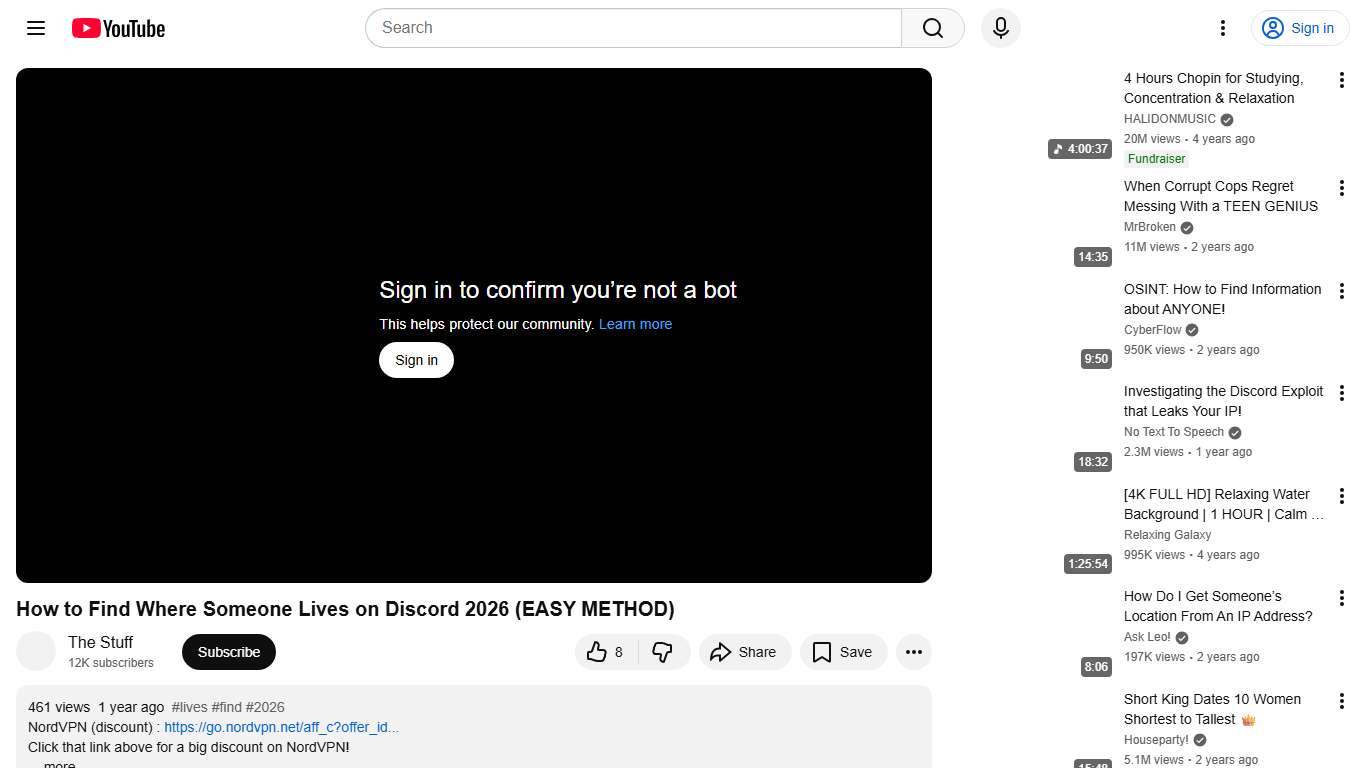Click Learn more about bot protection
The height and width of the screenshot is (768, 1366).
pos(635,324)
